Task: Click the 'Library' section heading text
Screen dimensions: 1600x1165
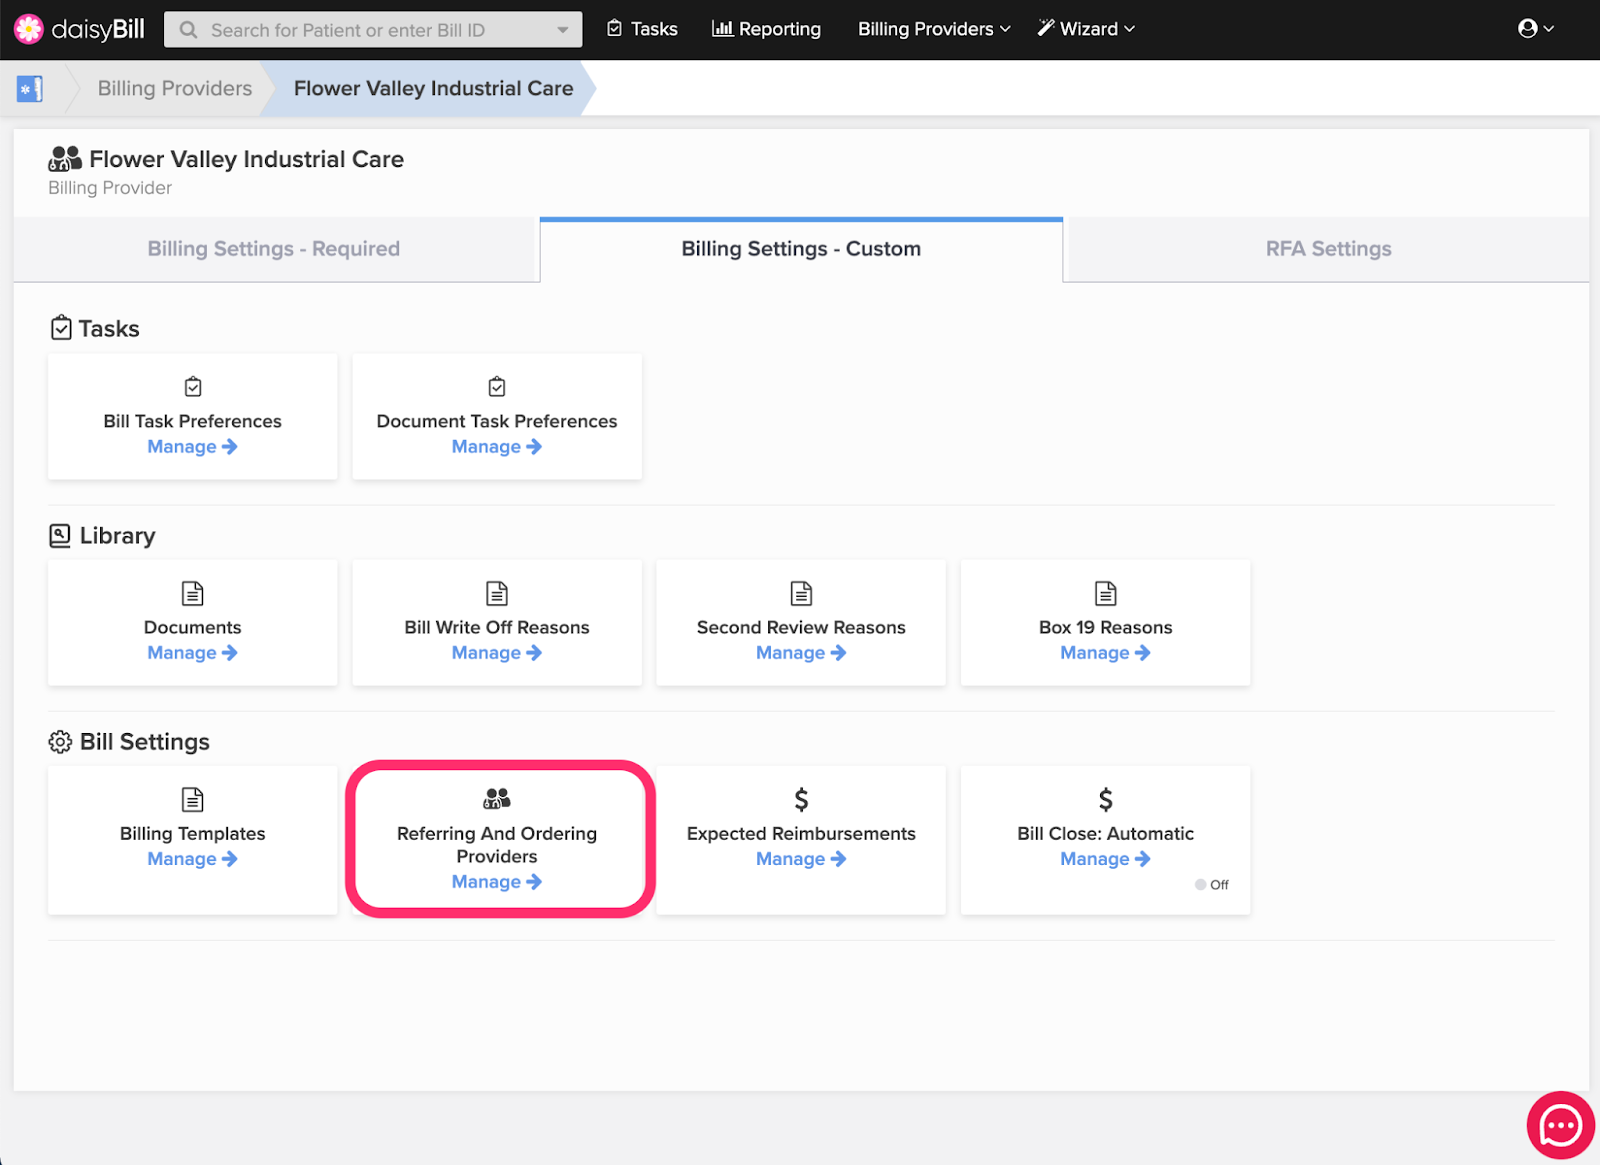Action: click(118, 536)
